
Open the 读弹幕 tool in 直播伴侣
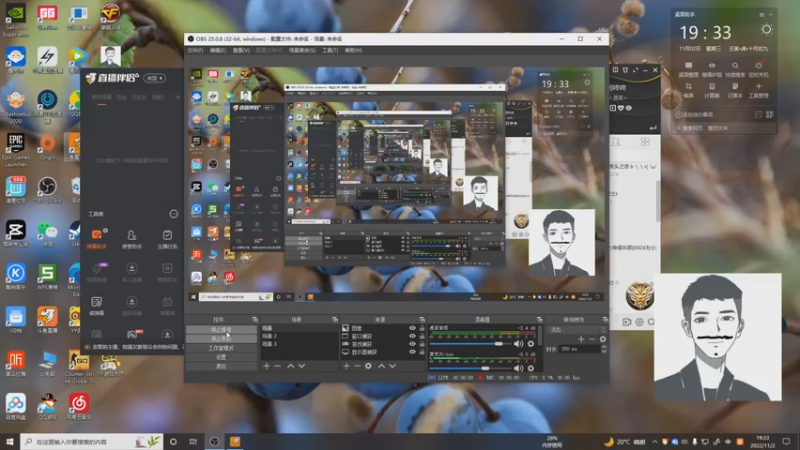coord(96,306)
